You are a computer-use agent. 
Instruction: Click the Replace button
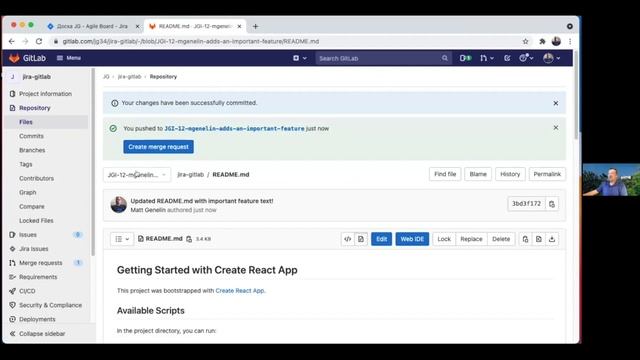click(x=471, y=239)
